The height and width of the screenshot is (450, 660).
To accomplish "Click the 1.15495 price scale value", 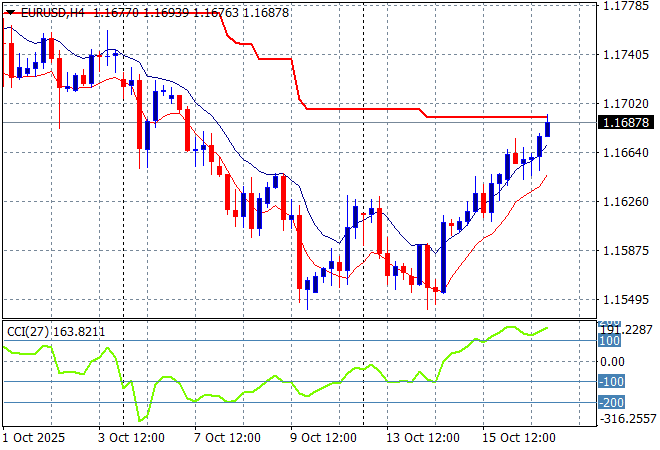I will 626,300.
